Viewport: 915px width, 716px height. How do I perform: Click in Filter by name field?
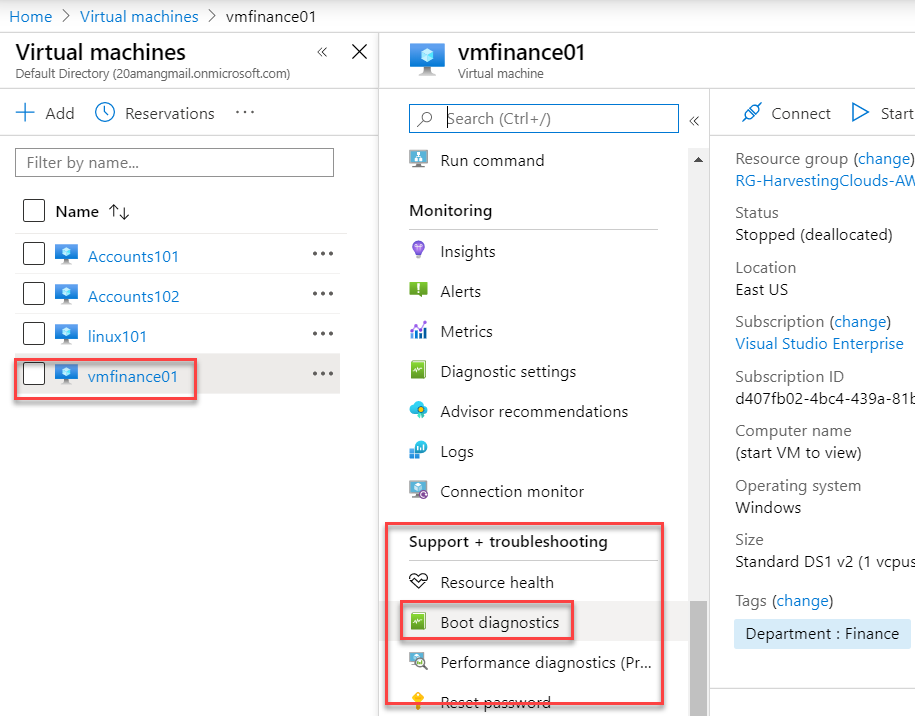174,162
